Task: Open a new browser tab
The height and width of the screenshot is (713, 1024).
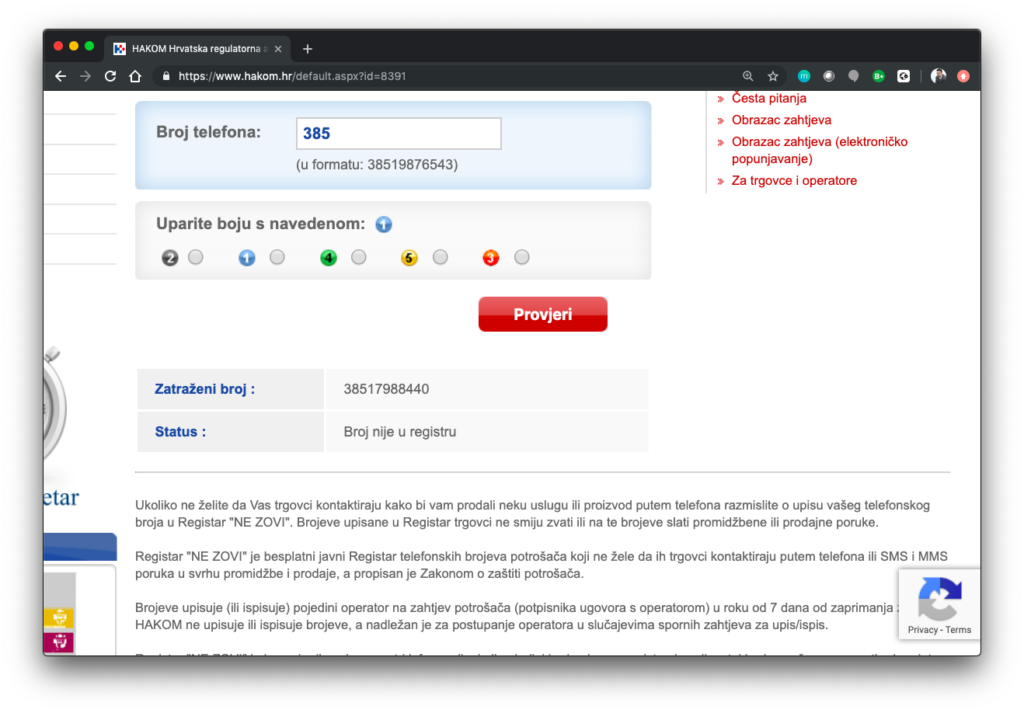Action: pos(307,49)
